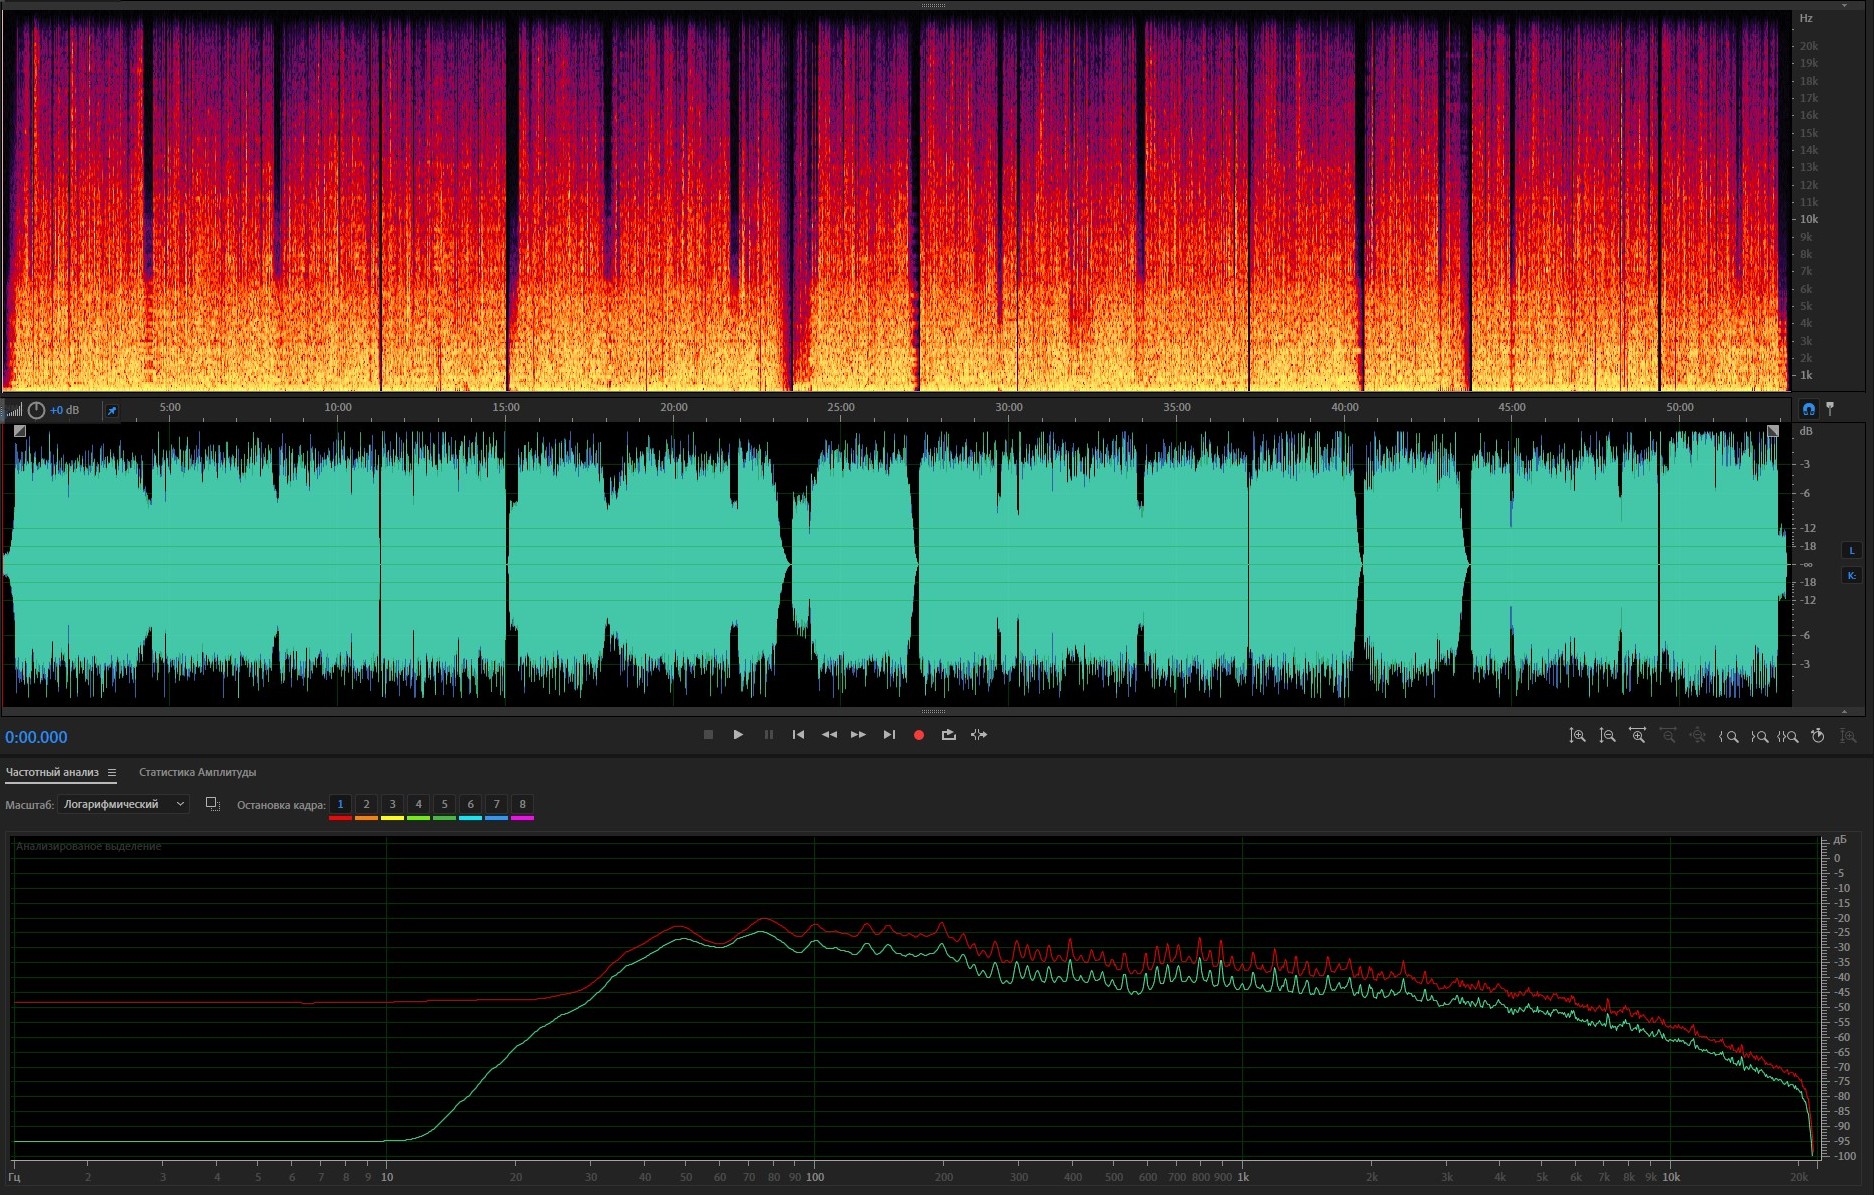Toggle the left channel L button
The image size is (1874, 1195).
click(1851, 550)
